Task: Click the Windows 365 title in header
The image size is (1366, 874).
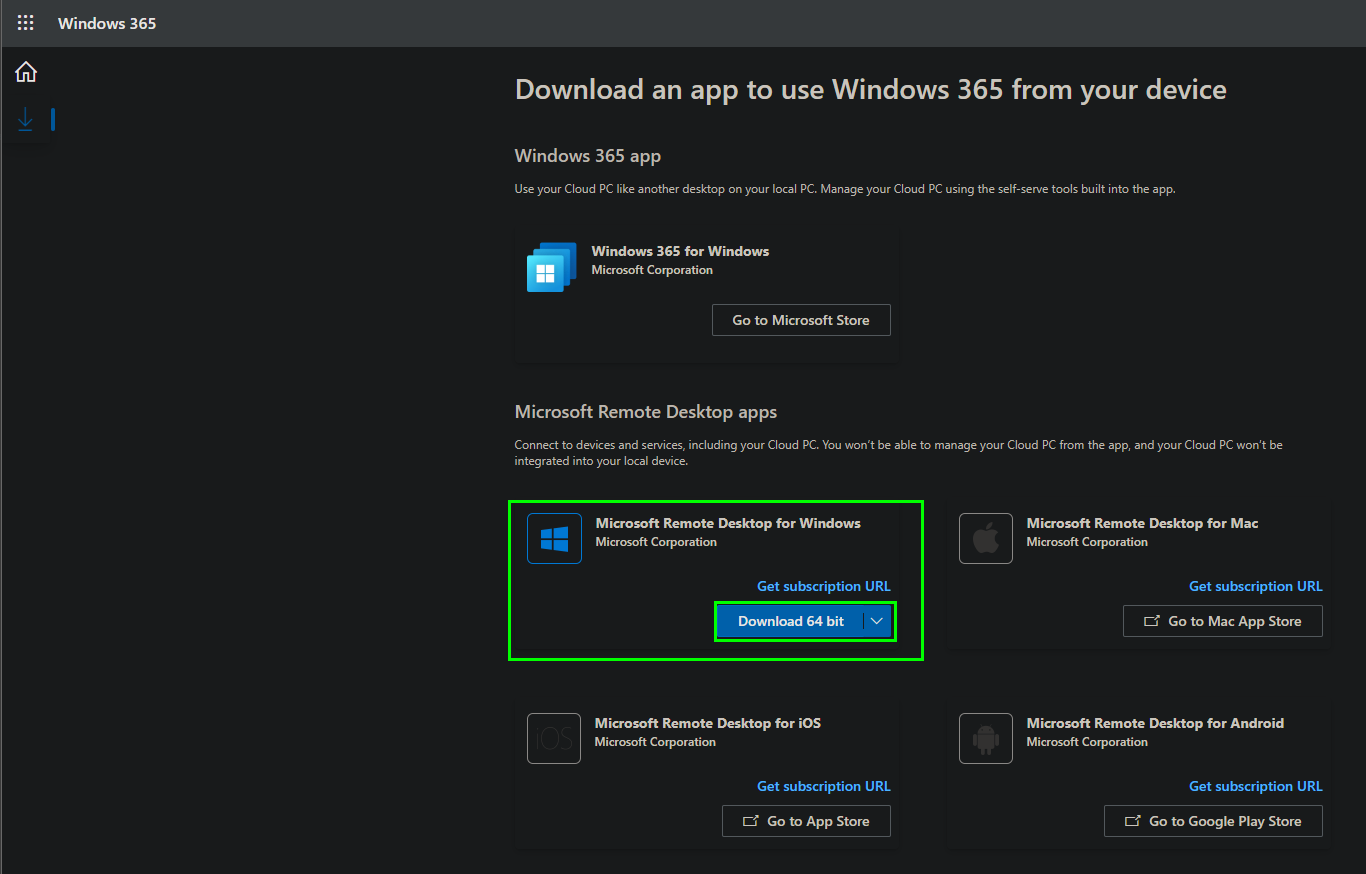Action: (107, 23)
